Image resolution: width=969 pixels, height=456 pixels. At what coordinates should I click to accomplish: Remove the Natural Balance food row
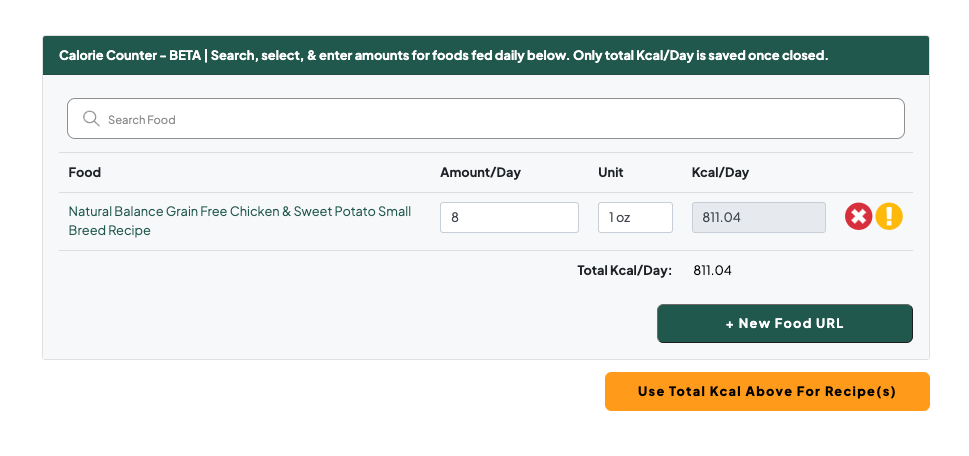(858, 217)
